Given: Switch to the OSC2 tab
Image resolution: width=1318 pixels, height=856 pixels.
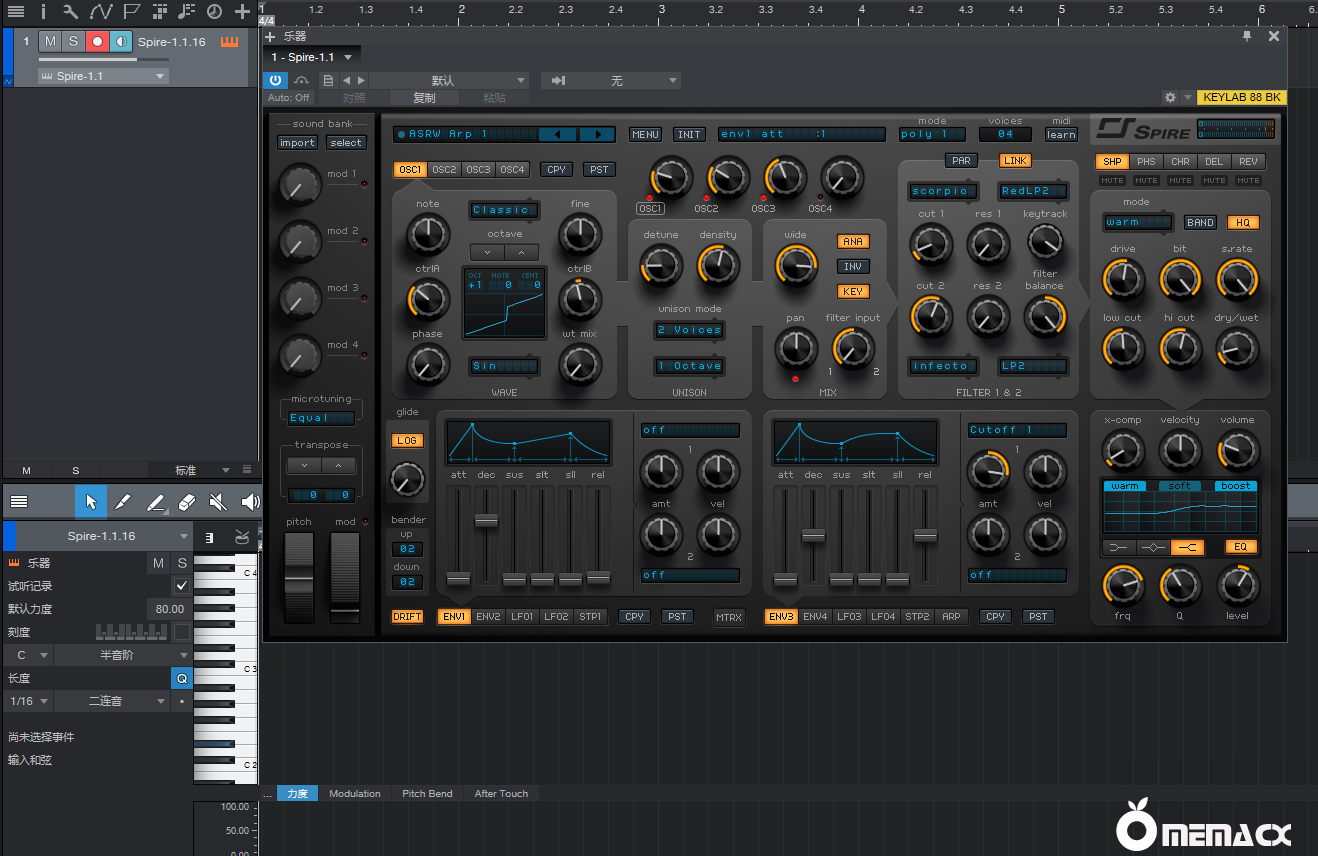Looking at the screenshot, I should tap(444, 170).
